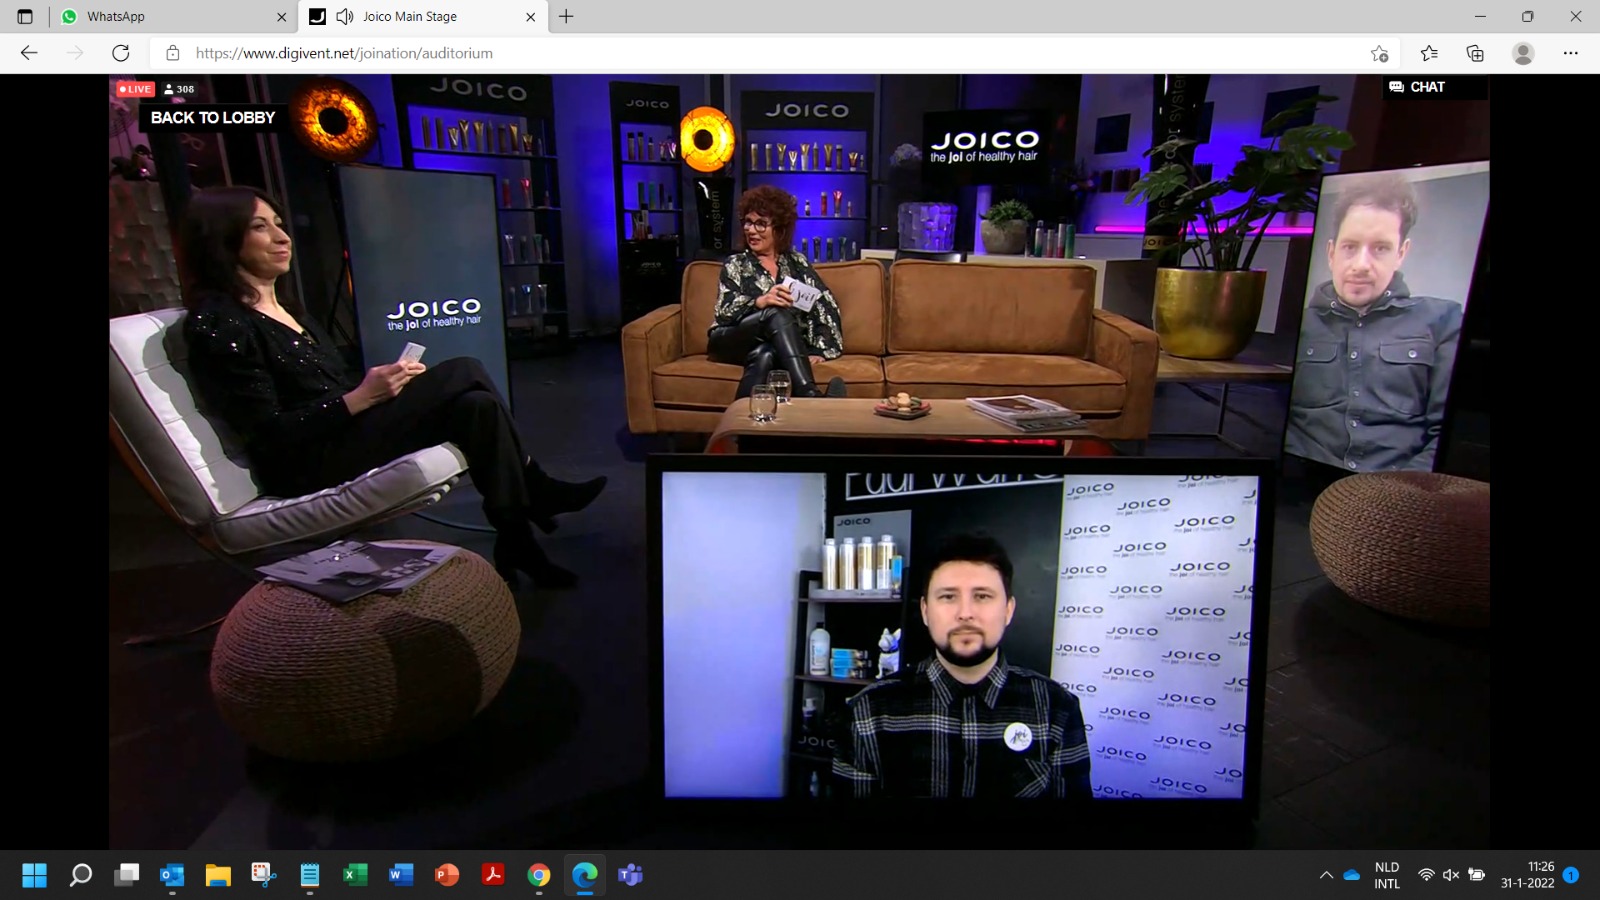Go back to previous page
Viewport: 1600px width, 900px height.
click(x=29, y=53)
